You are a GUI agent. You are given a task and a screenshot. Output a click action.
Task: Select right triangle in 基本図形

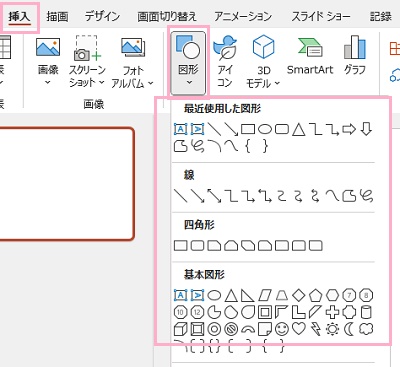pyautogui.click(x=248, y=295)
